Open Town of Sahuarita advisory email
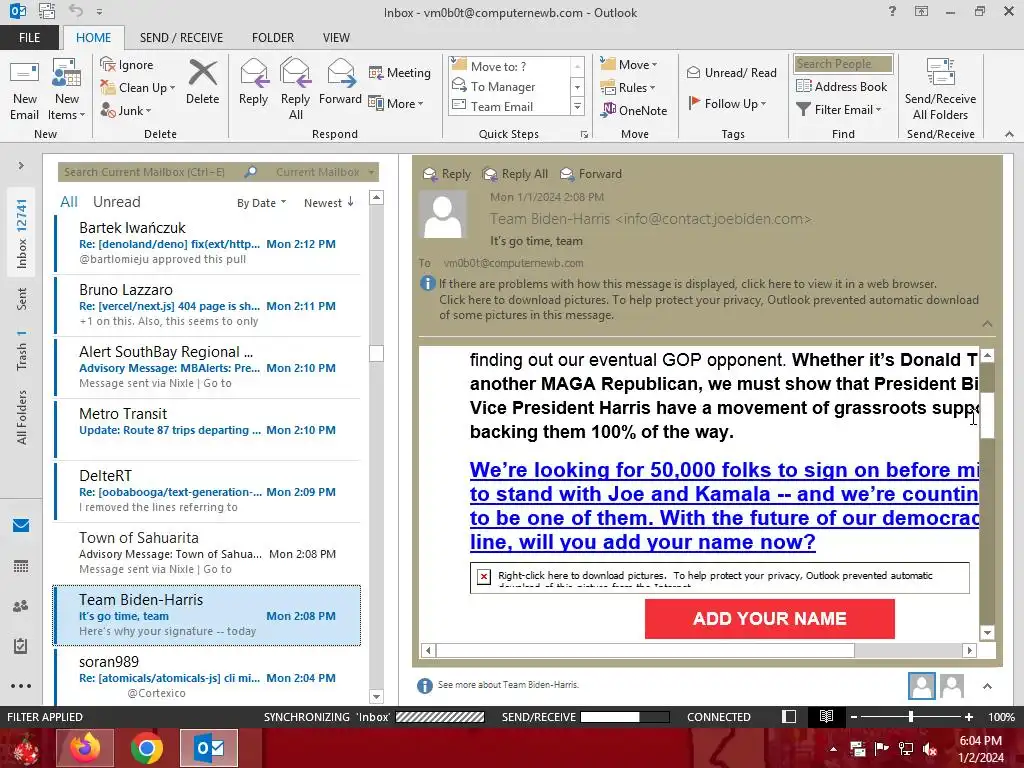 [x=207, y=553]
